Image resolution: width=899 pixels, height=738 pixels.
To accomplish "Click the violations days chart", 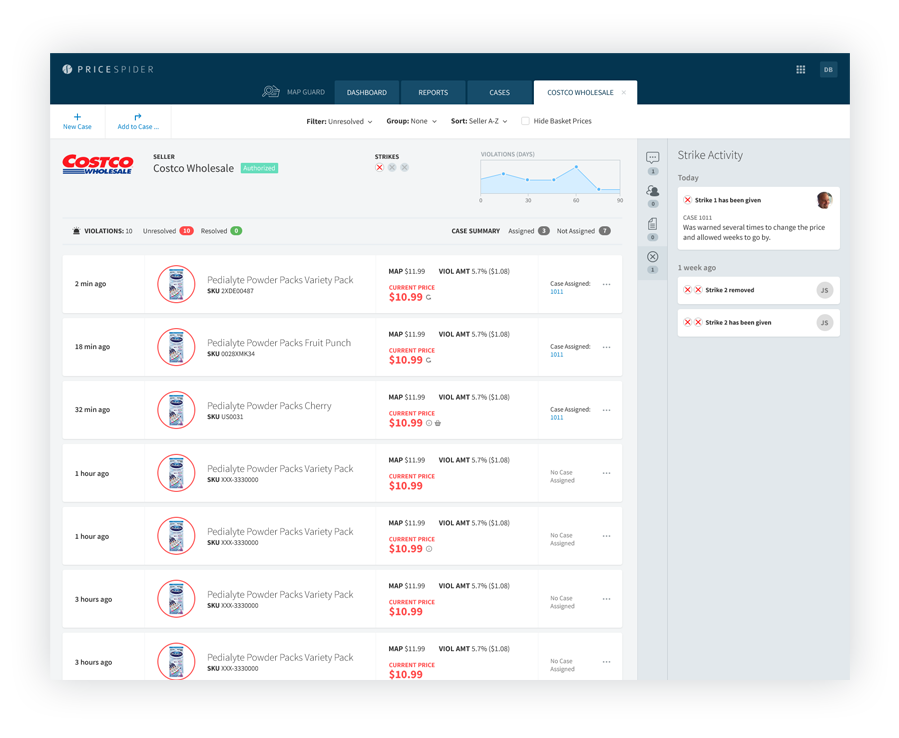I will [x=550, y=177].
